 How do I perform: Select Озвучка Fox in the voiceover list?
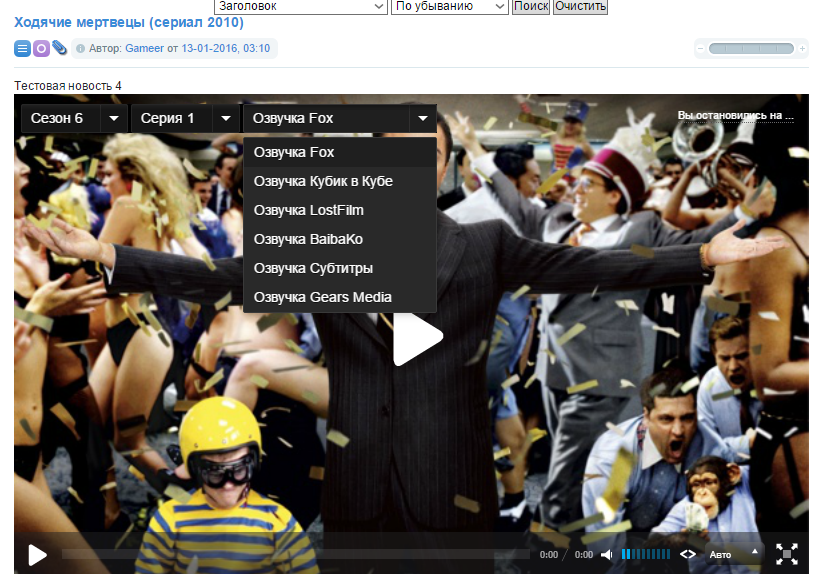tap(340, 152)
